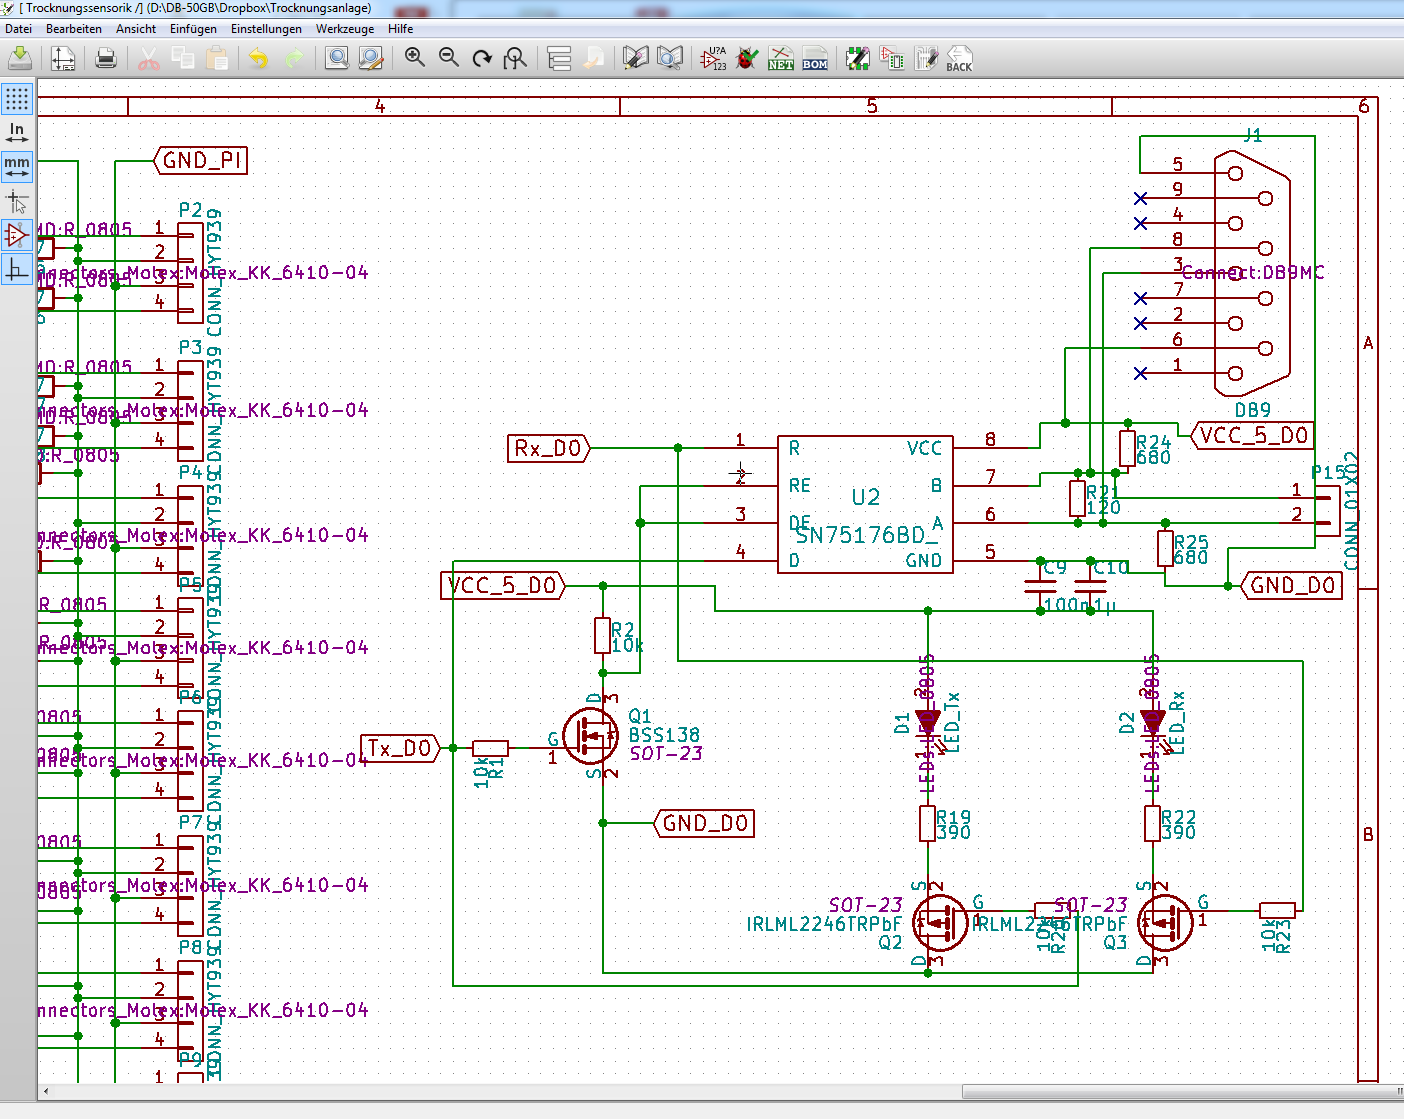
Task: Run electrical rules check ladybug icon
Action: [747, 58]
